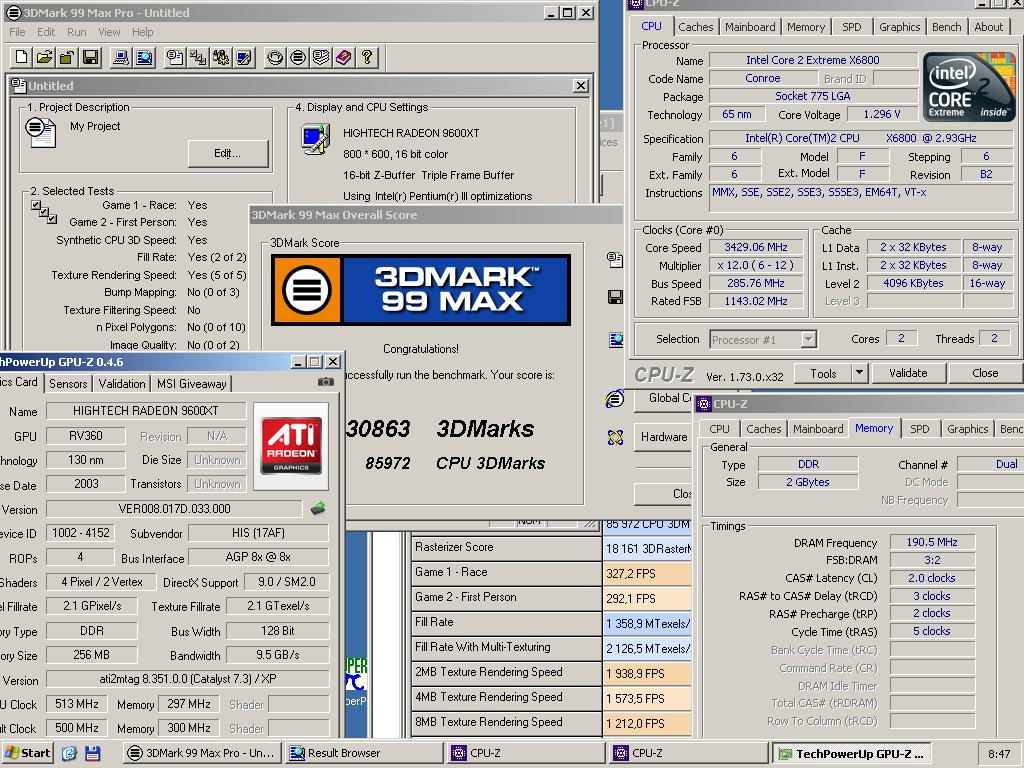Click the icon next to Hardware button
This screenshot has height=768, width=1024.
(615, 438)
